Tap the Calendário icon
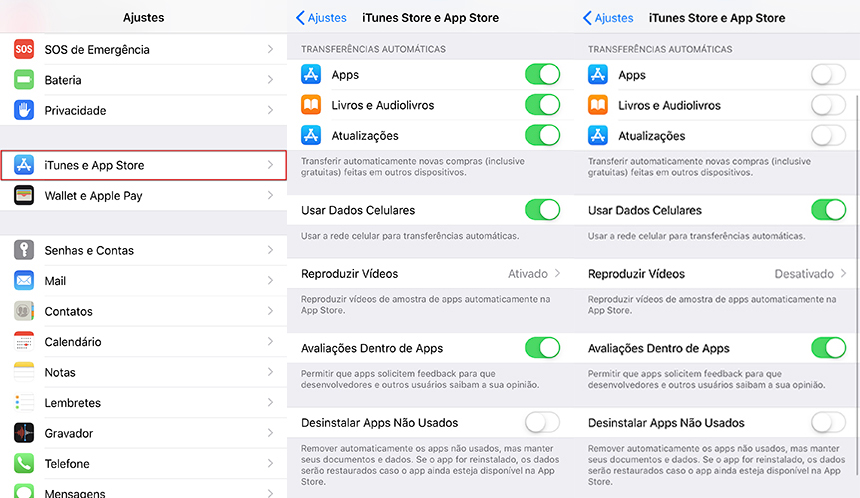The image size is (860, 498). (x=24, y=342)
